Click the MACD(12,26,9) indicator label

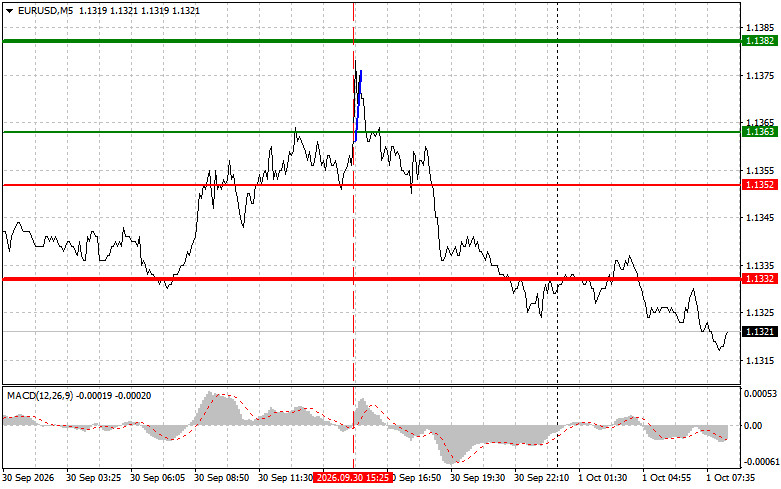[40, 396]
